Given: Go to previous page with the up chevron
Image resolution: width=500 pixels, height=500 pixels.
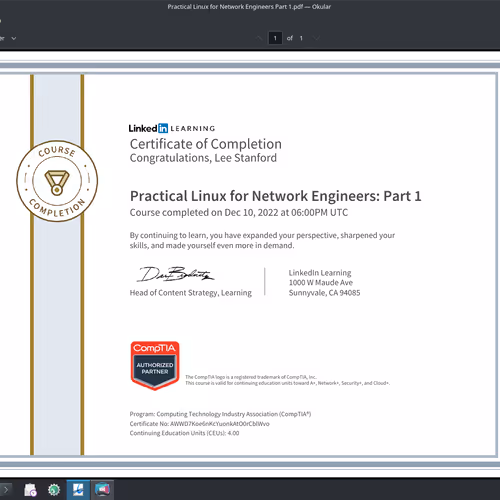Looking at the screenshot, I should tap(259, 38).
